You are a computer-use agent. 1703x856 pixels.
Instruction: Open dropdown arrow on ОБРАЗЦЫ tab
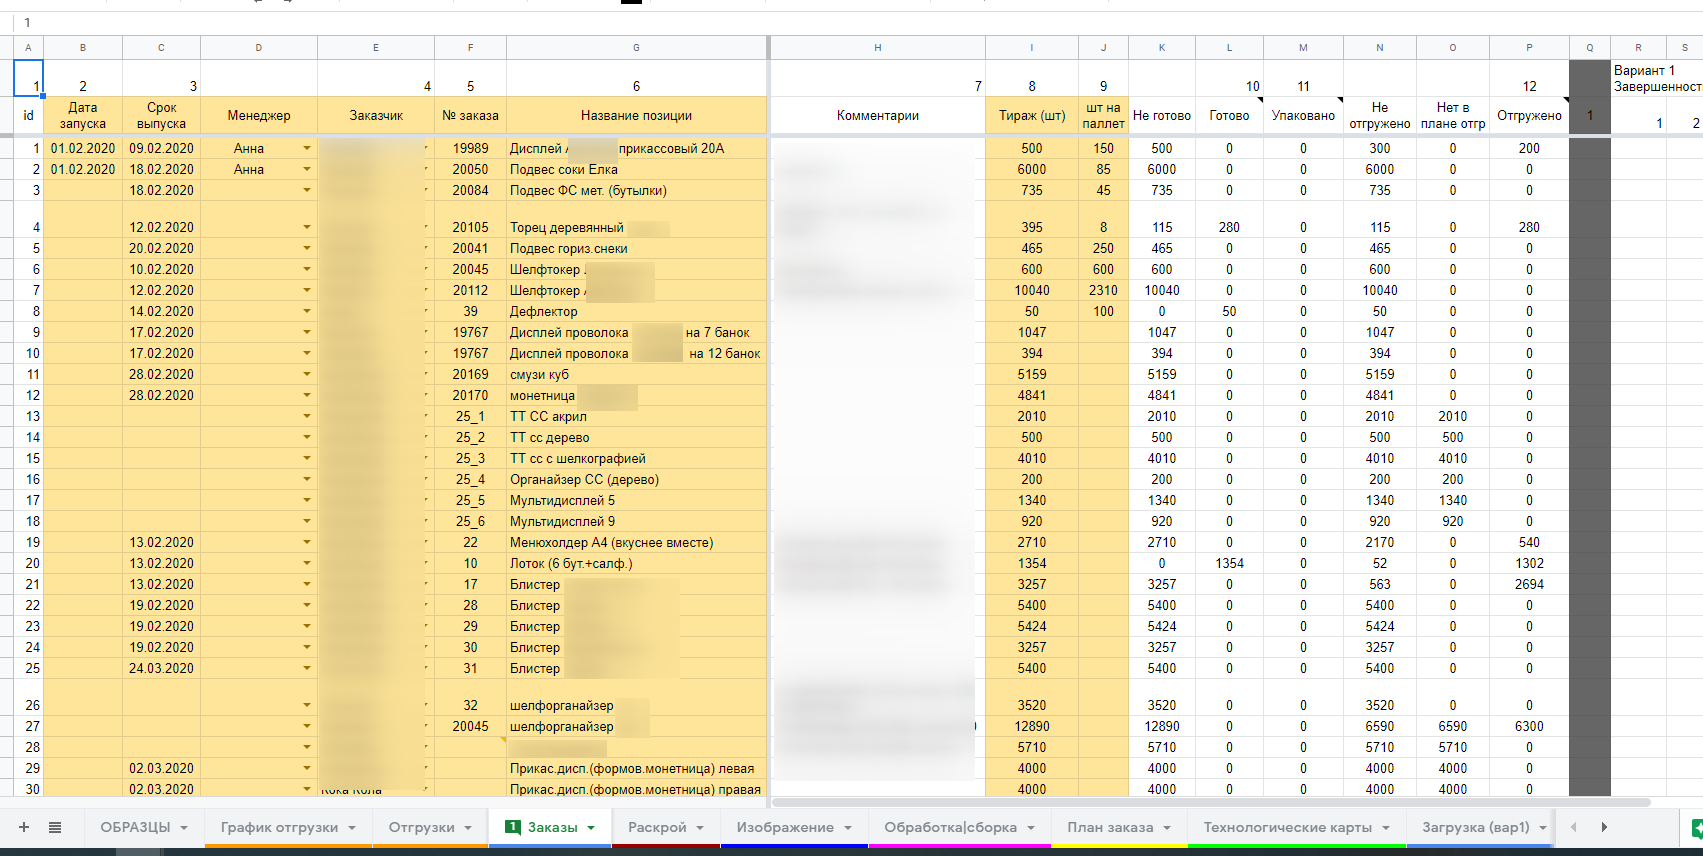coord(184,828)
